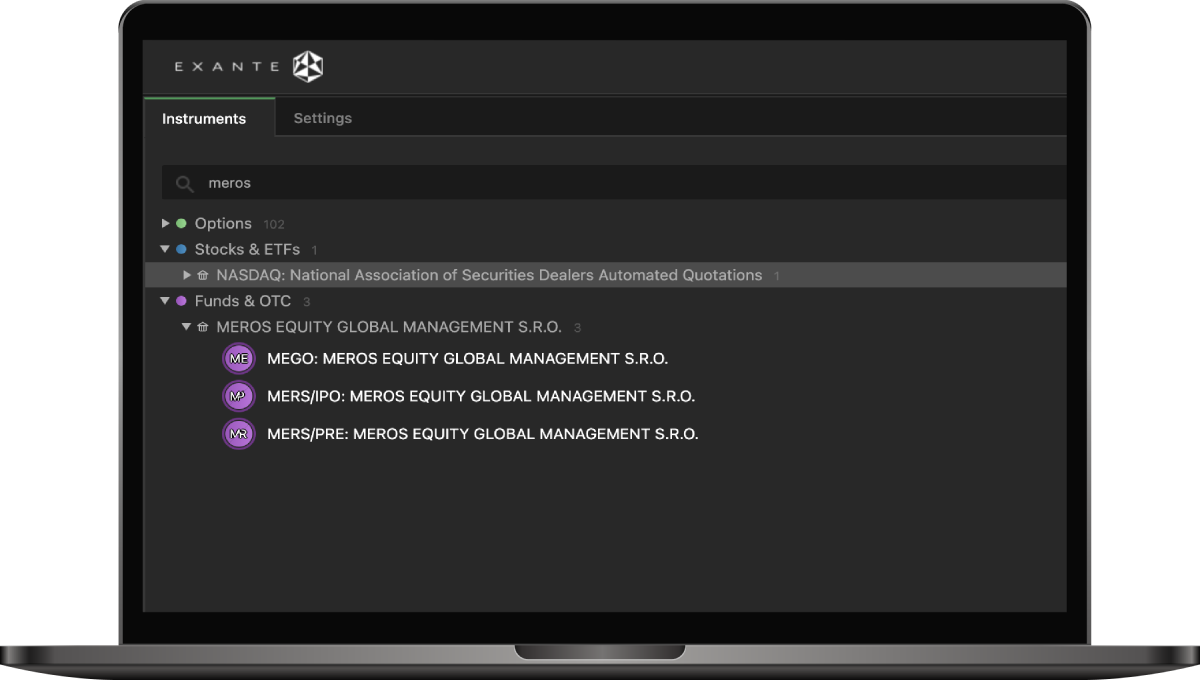Select the MERS/IPO instrument row

pos(480,396)
